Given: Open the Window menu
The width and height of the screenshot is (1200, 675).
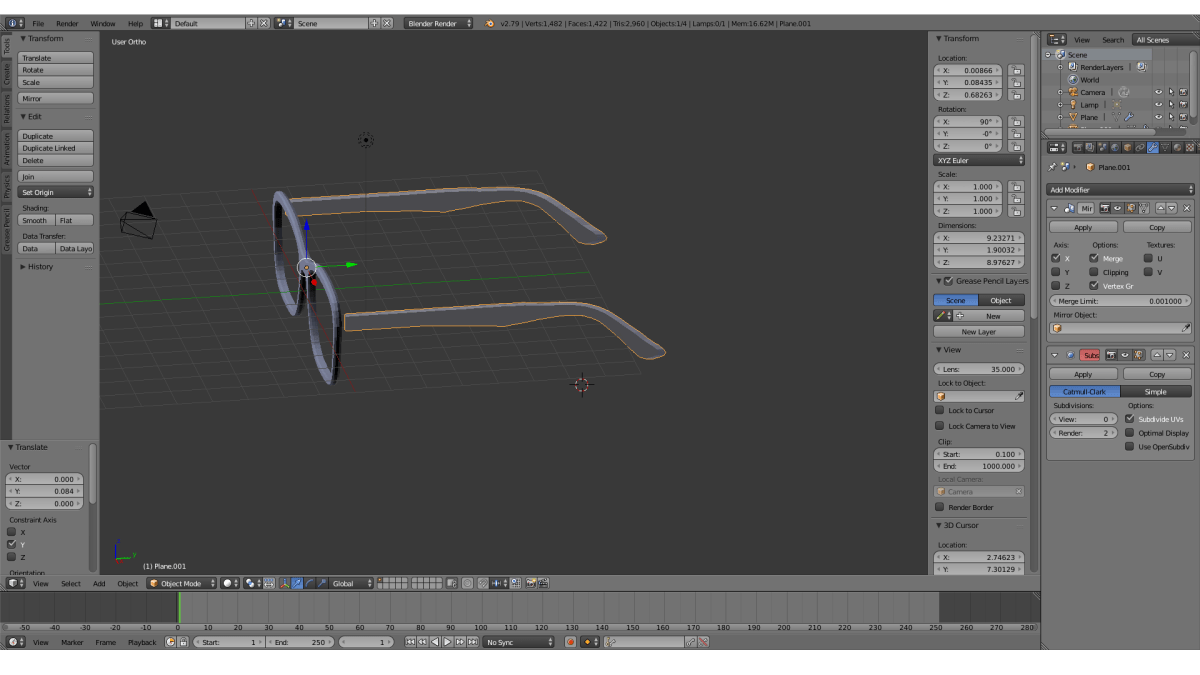Looking at the screenshot, I should pyautogui.click(x=102, y=23).
